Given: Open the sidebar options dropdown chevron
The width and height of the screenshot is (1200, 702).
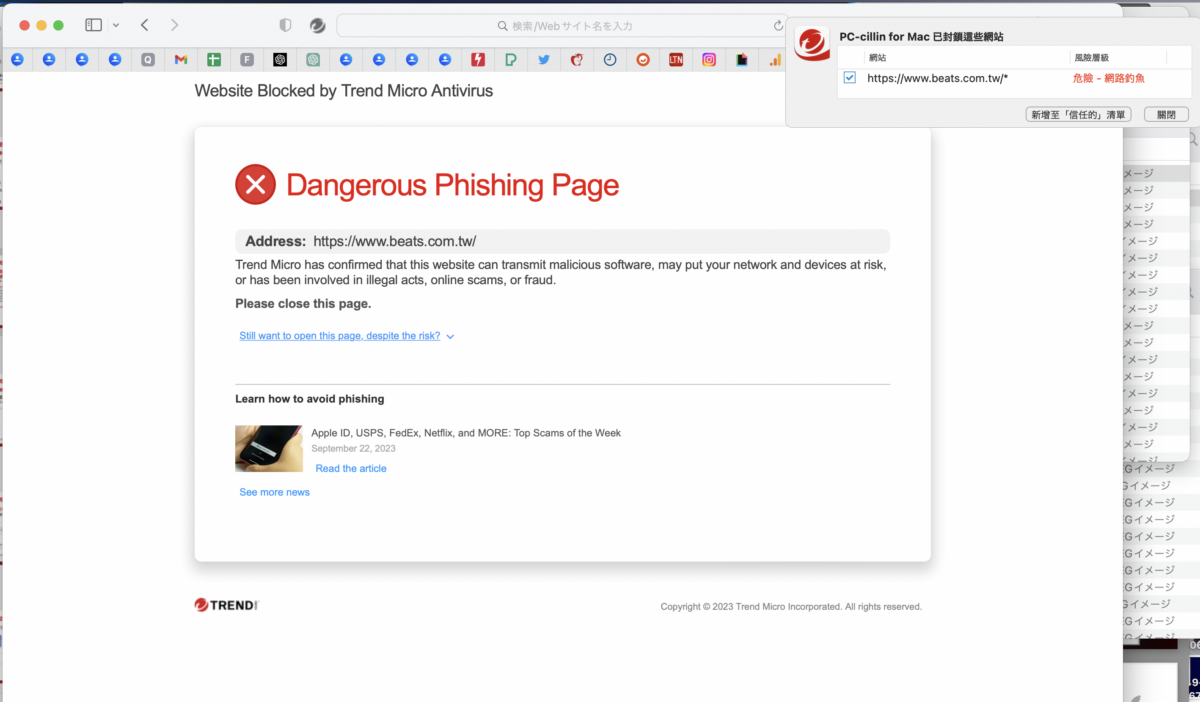Looking at the screenshot, I should (116, 25).
